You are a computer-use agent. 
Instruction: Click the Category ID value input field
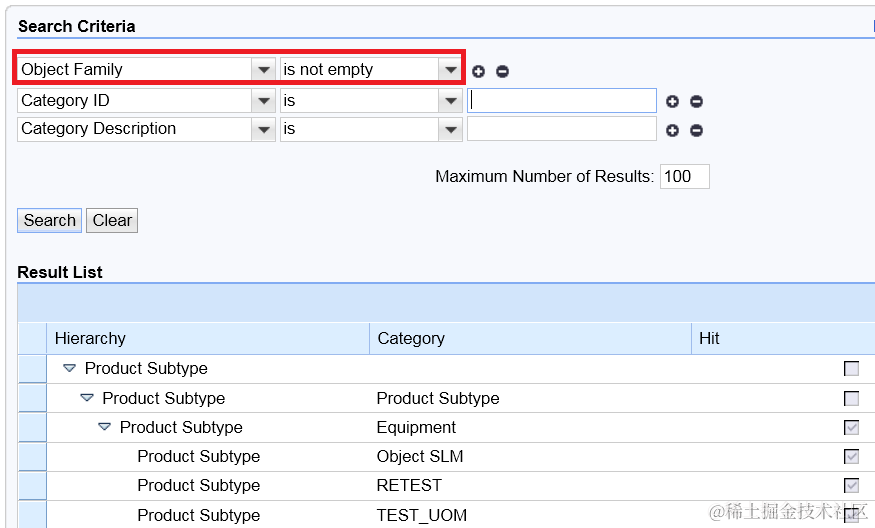562,100
